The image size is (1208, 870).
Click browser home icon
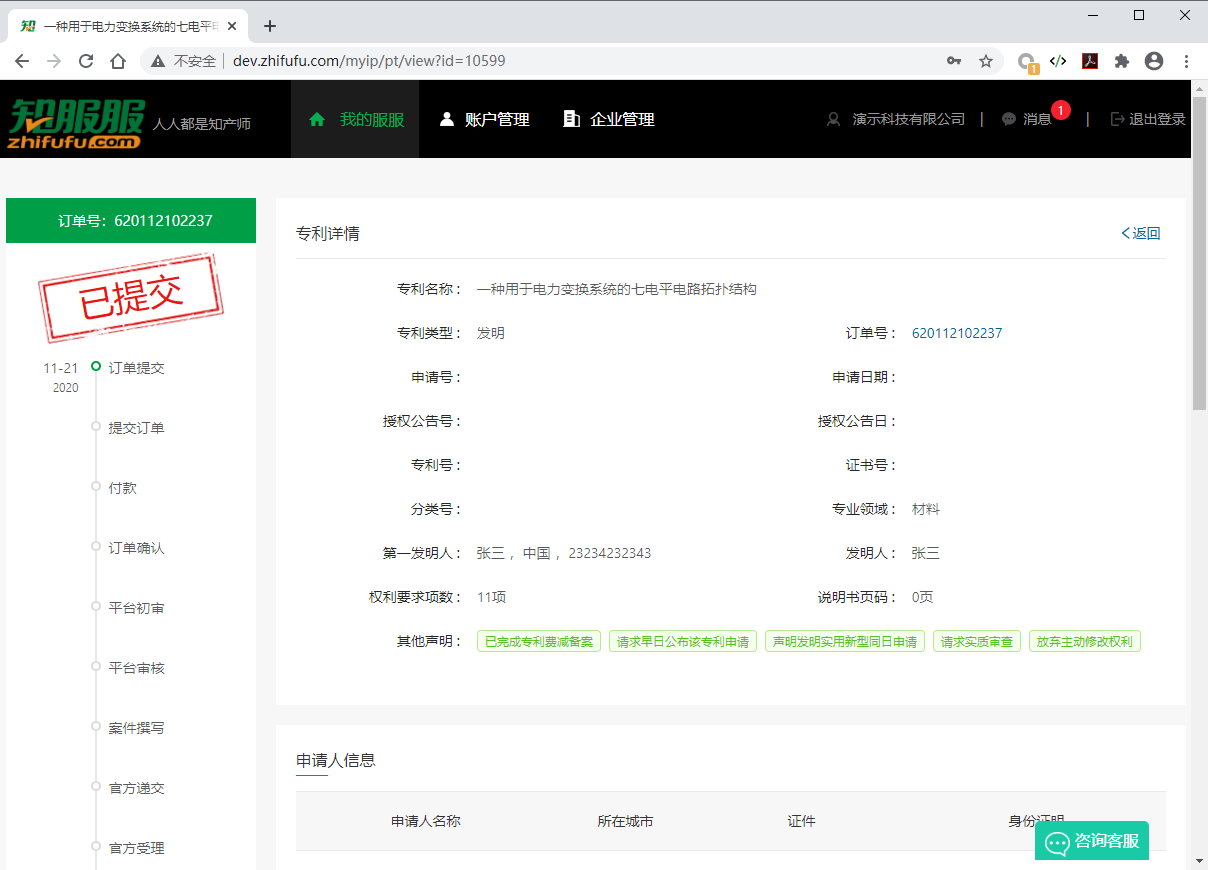118,61
